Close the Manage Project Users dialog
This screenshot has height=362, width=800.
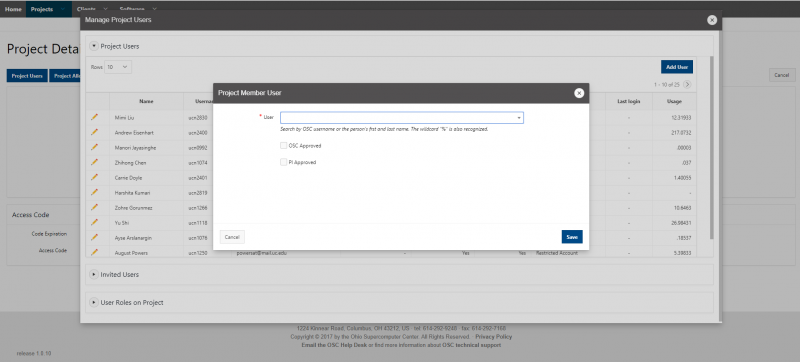tap(712, 20)
